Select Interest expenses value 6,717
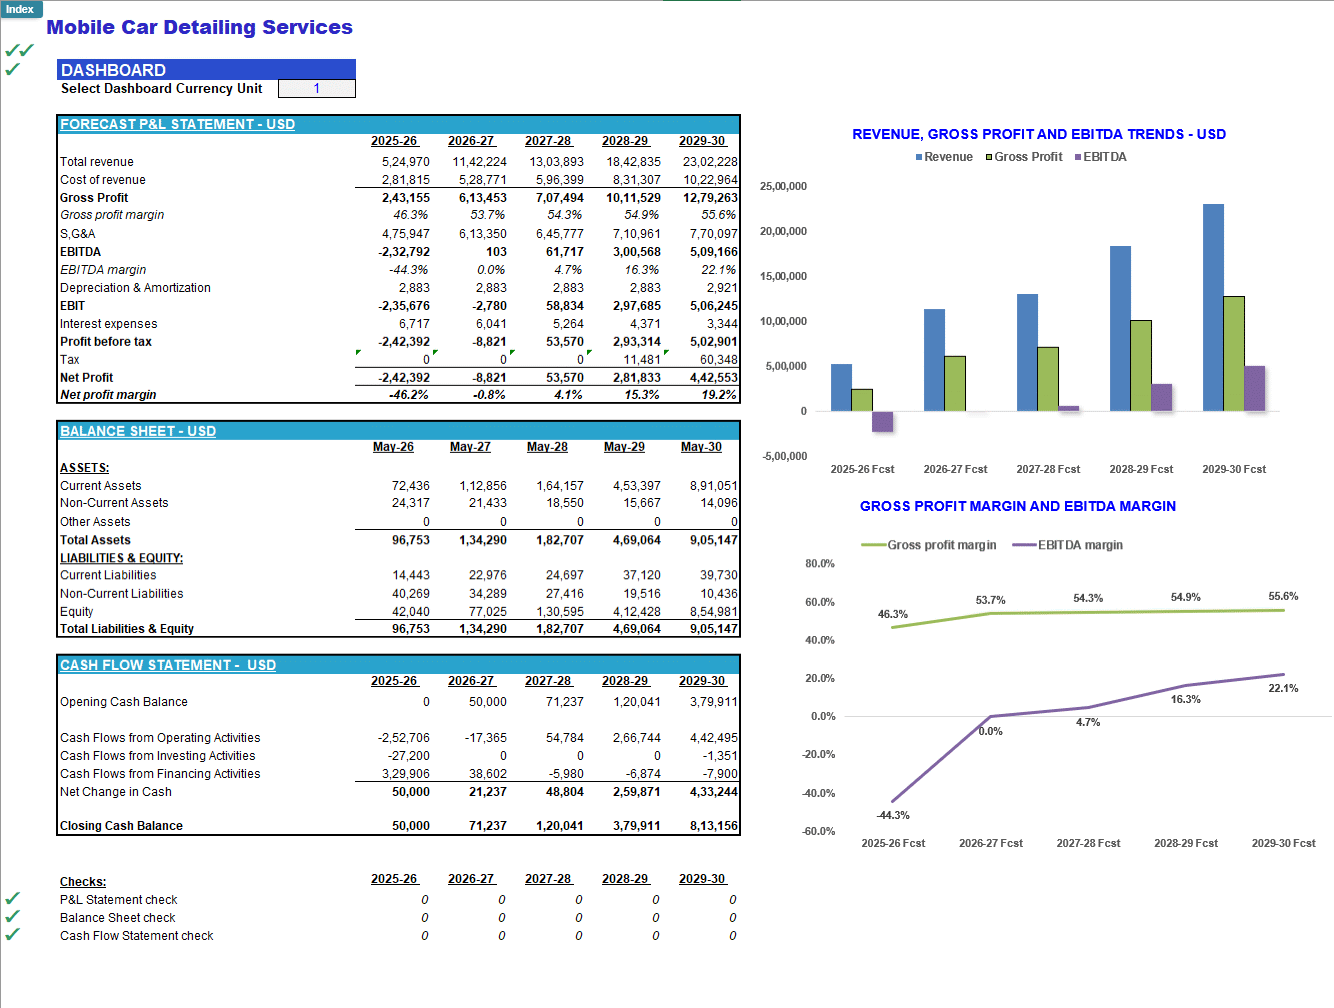The image size is (1334, 1008). 414,323
